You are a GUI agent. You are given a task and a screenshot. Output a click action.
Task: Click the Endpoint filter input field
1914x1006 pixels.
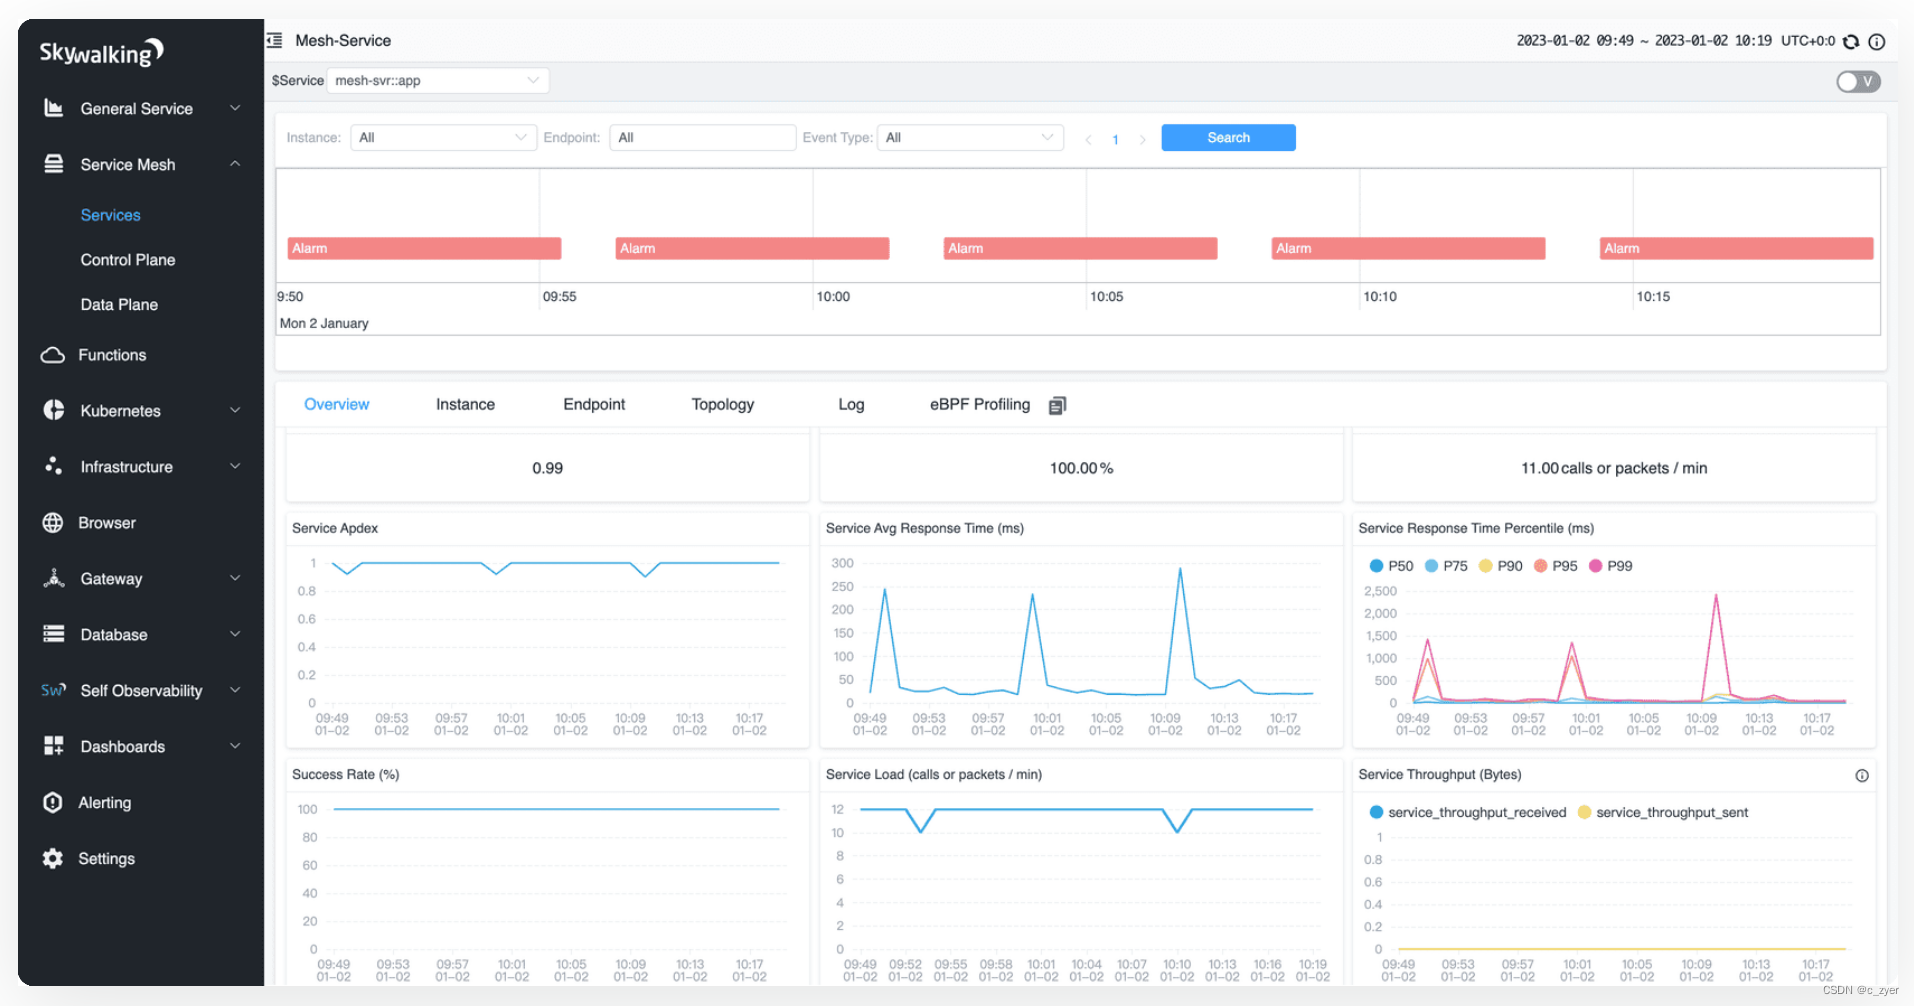[702, 137]
